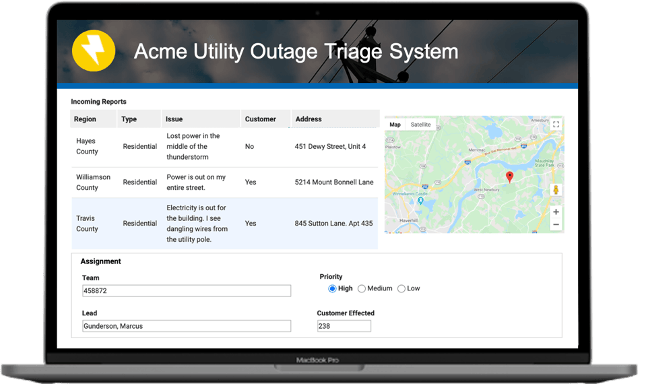Click the 'Incoming Reports' heading
This screenshot has height=385, width=647.
99,103
